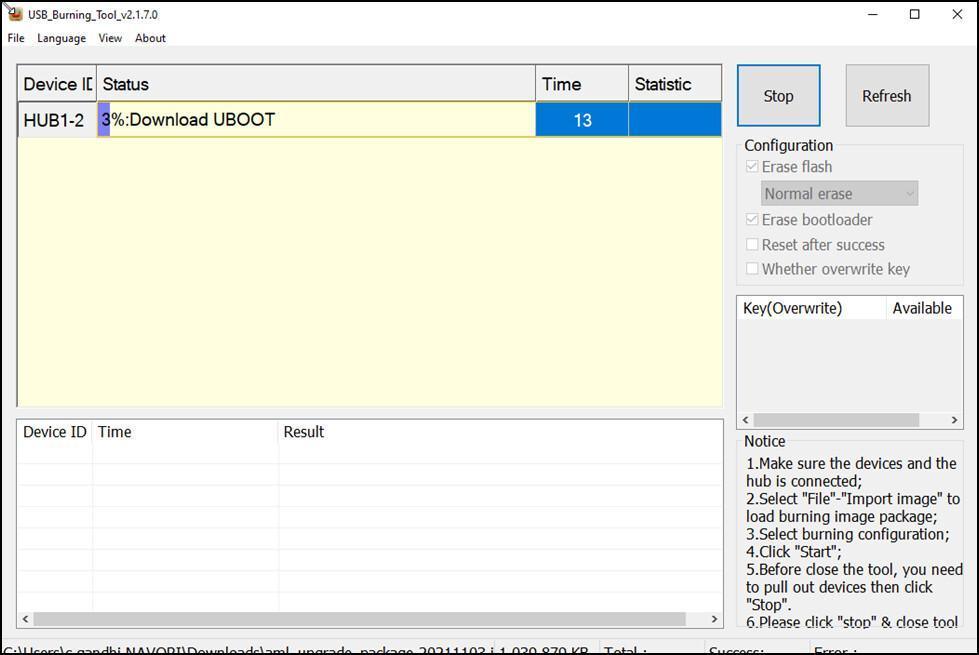Click the USB Burning Tool app icon
This screenshot has width=979, height=655.
(x=14, y=14)
